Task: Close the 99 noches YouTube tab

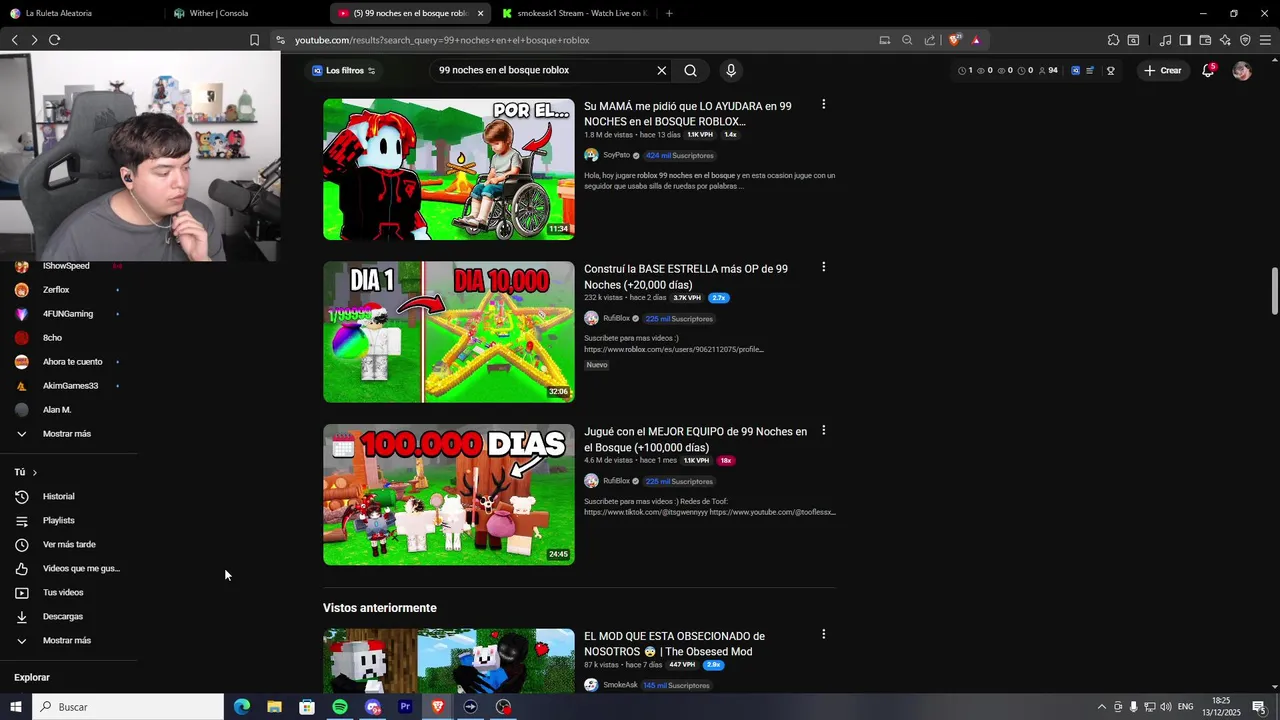Action: pos(481,13)
